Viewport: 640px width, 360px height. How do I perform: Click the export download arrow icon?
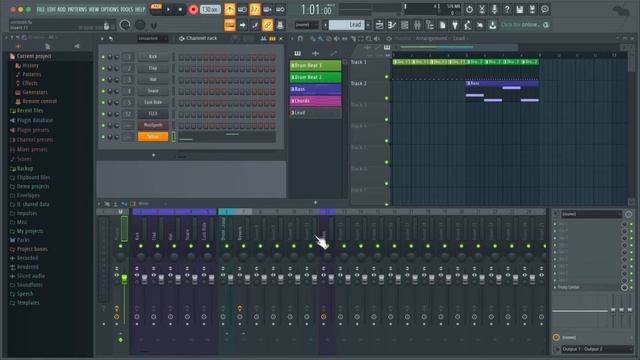tap(493, 25)
